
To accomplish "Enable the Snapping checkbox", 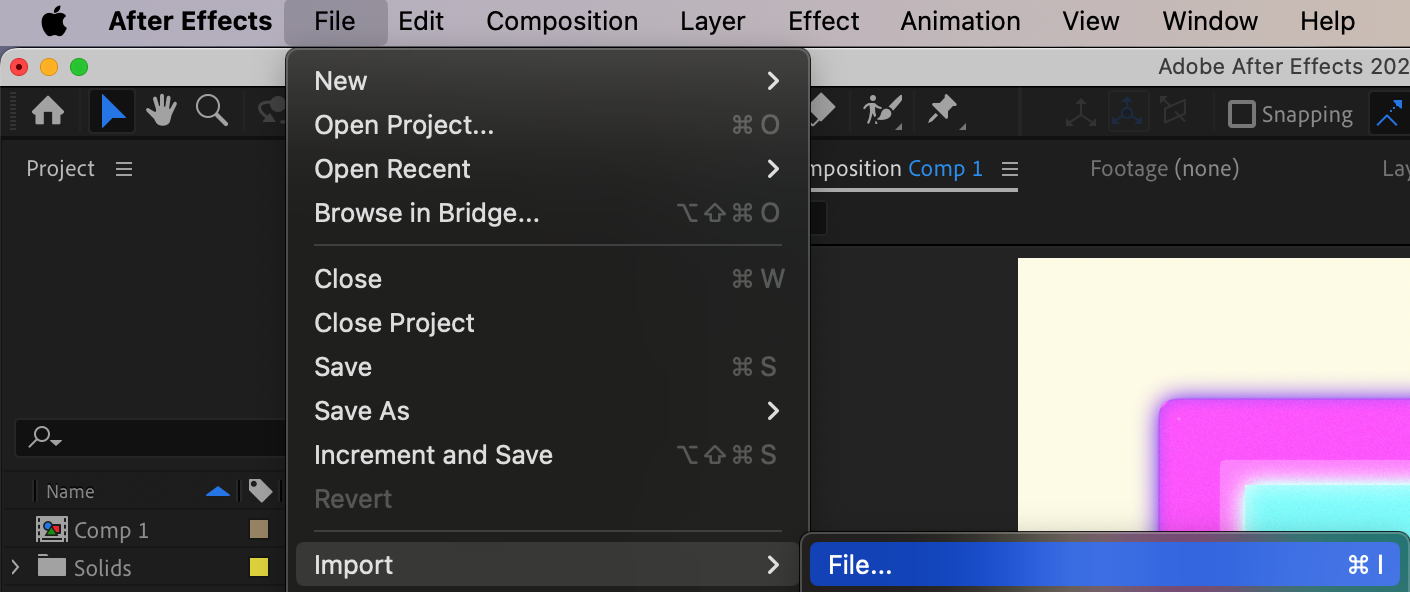I will (1241, 114).
